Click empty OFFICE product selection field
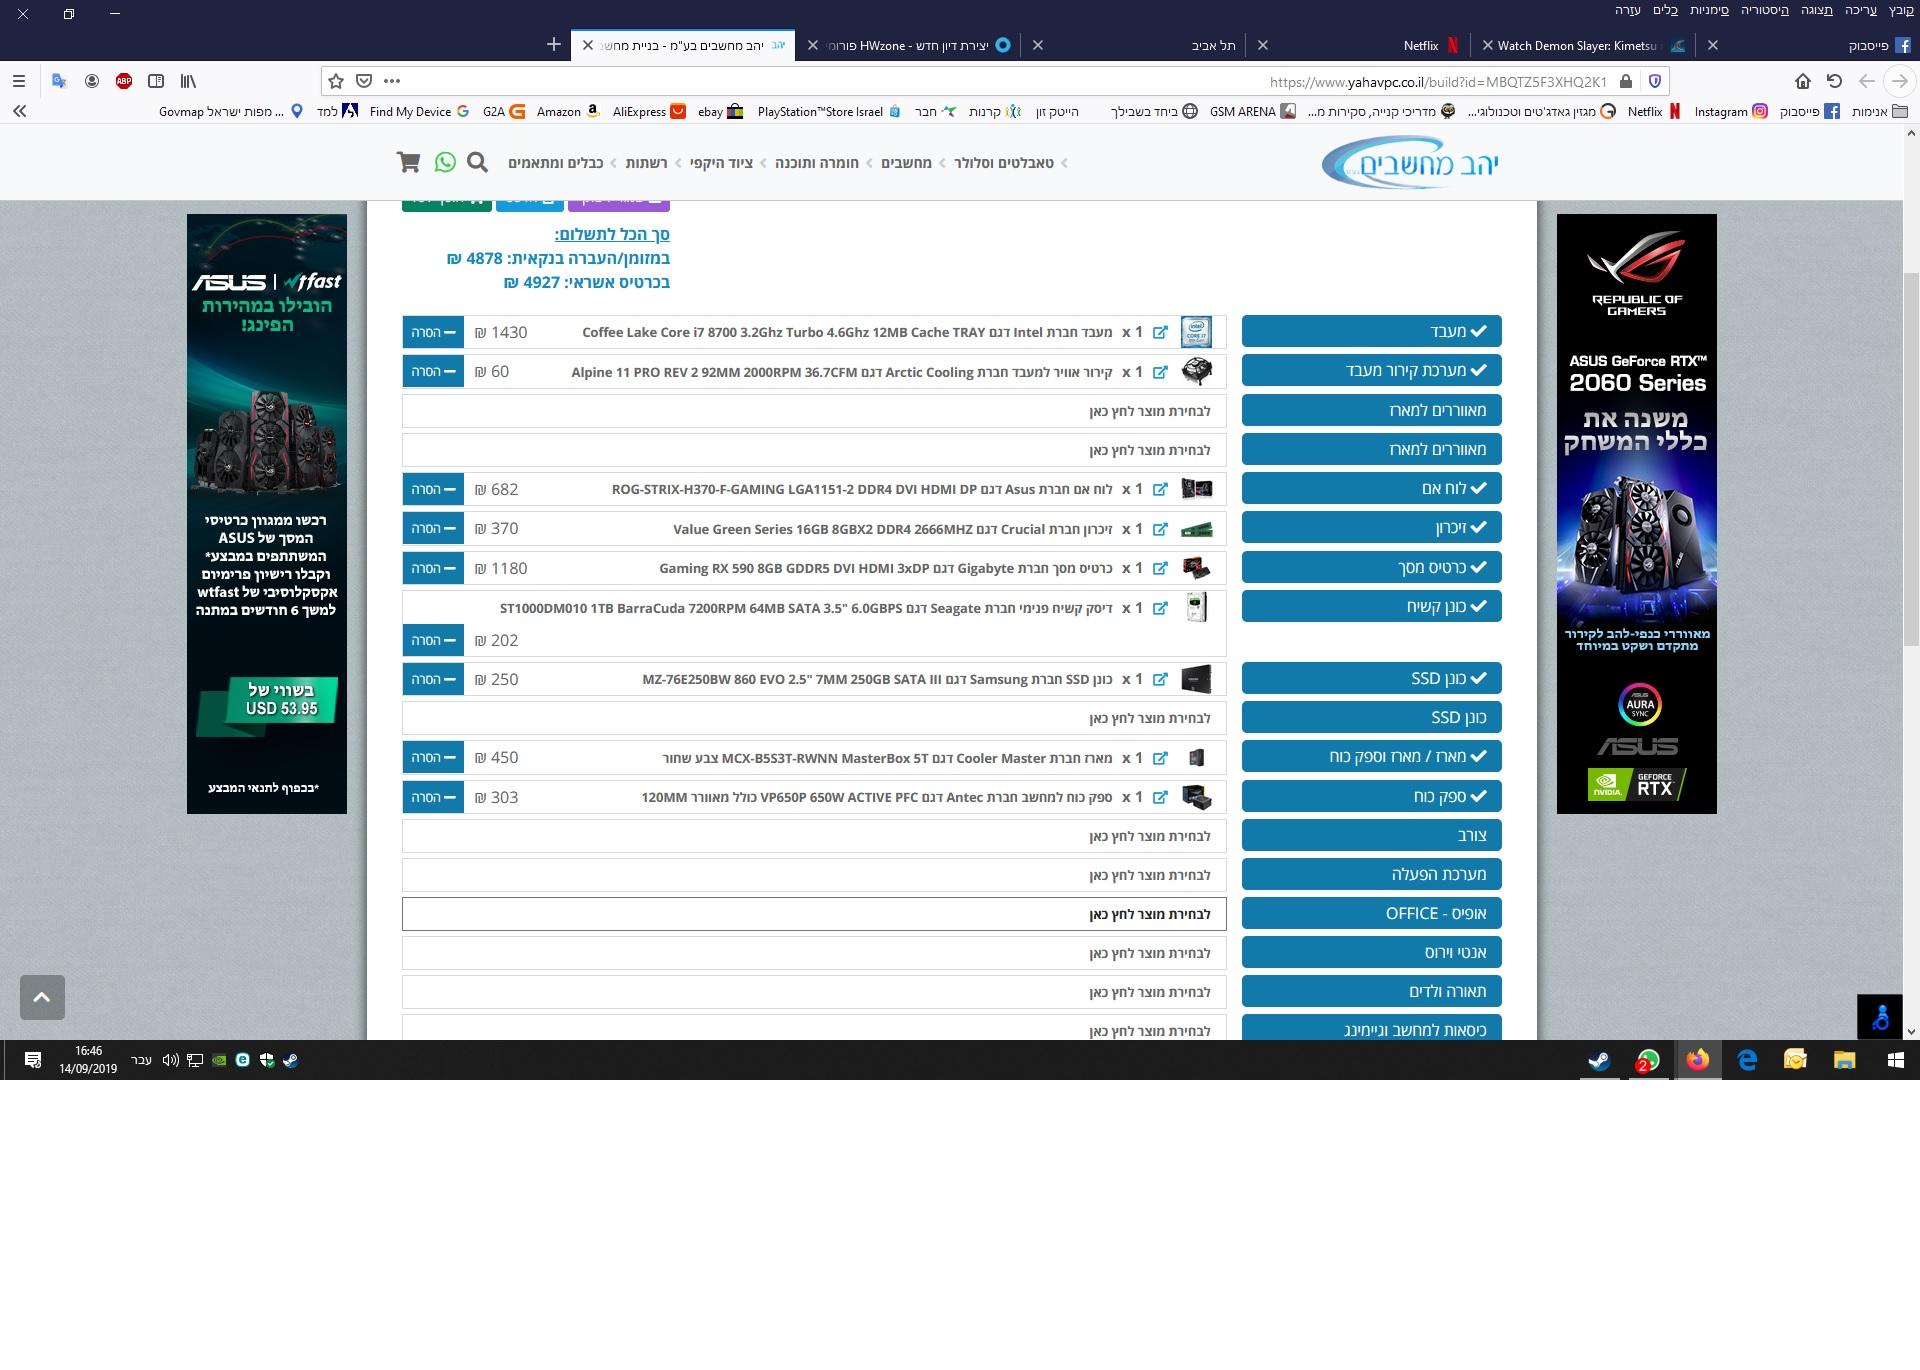1920x1370 pixels. point(814,914)
